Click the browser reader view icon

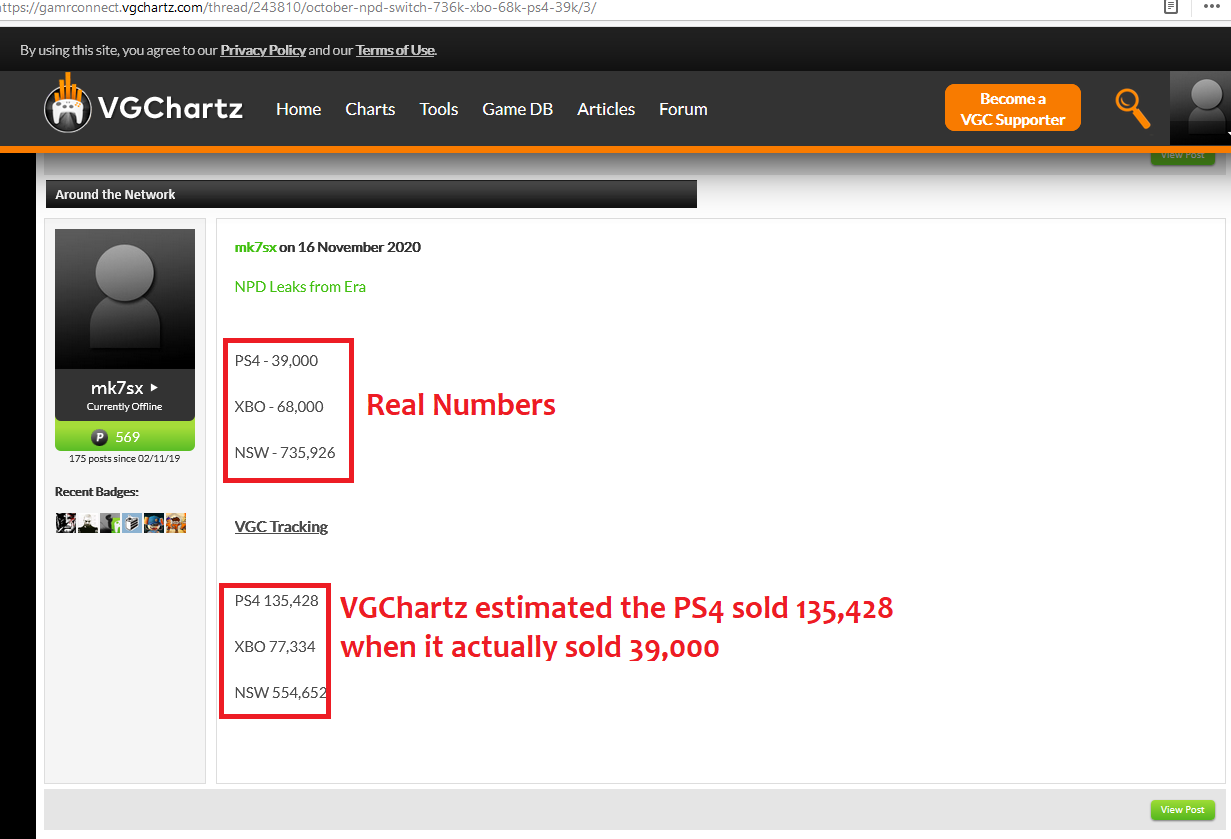click(1171, 7)
